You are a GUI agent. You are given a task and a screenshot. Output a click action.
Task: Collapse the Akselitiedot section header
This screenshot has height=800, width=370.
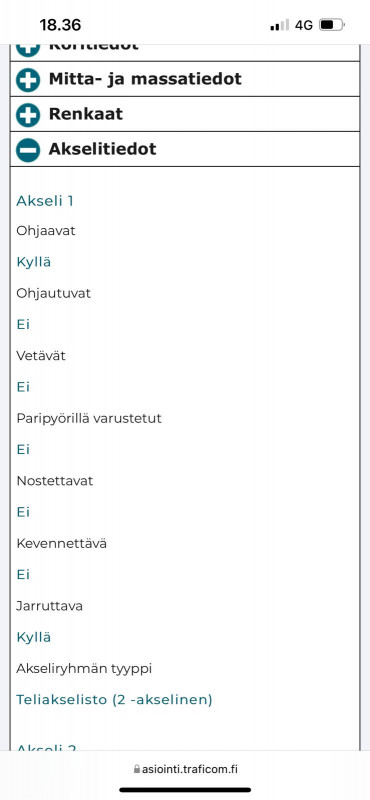point(185,149)
